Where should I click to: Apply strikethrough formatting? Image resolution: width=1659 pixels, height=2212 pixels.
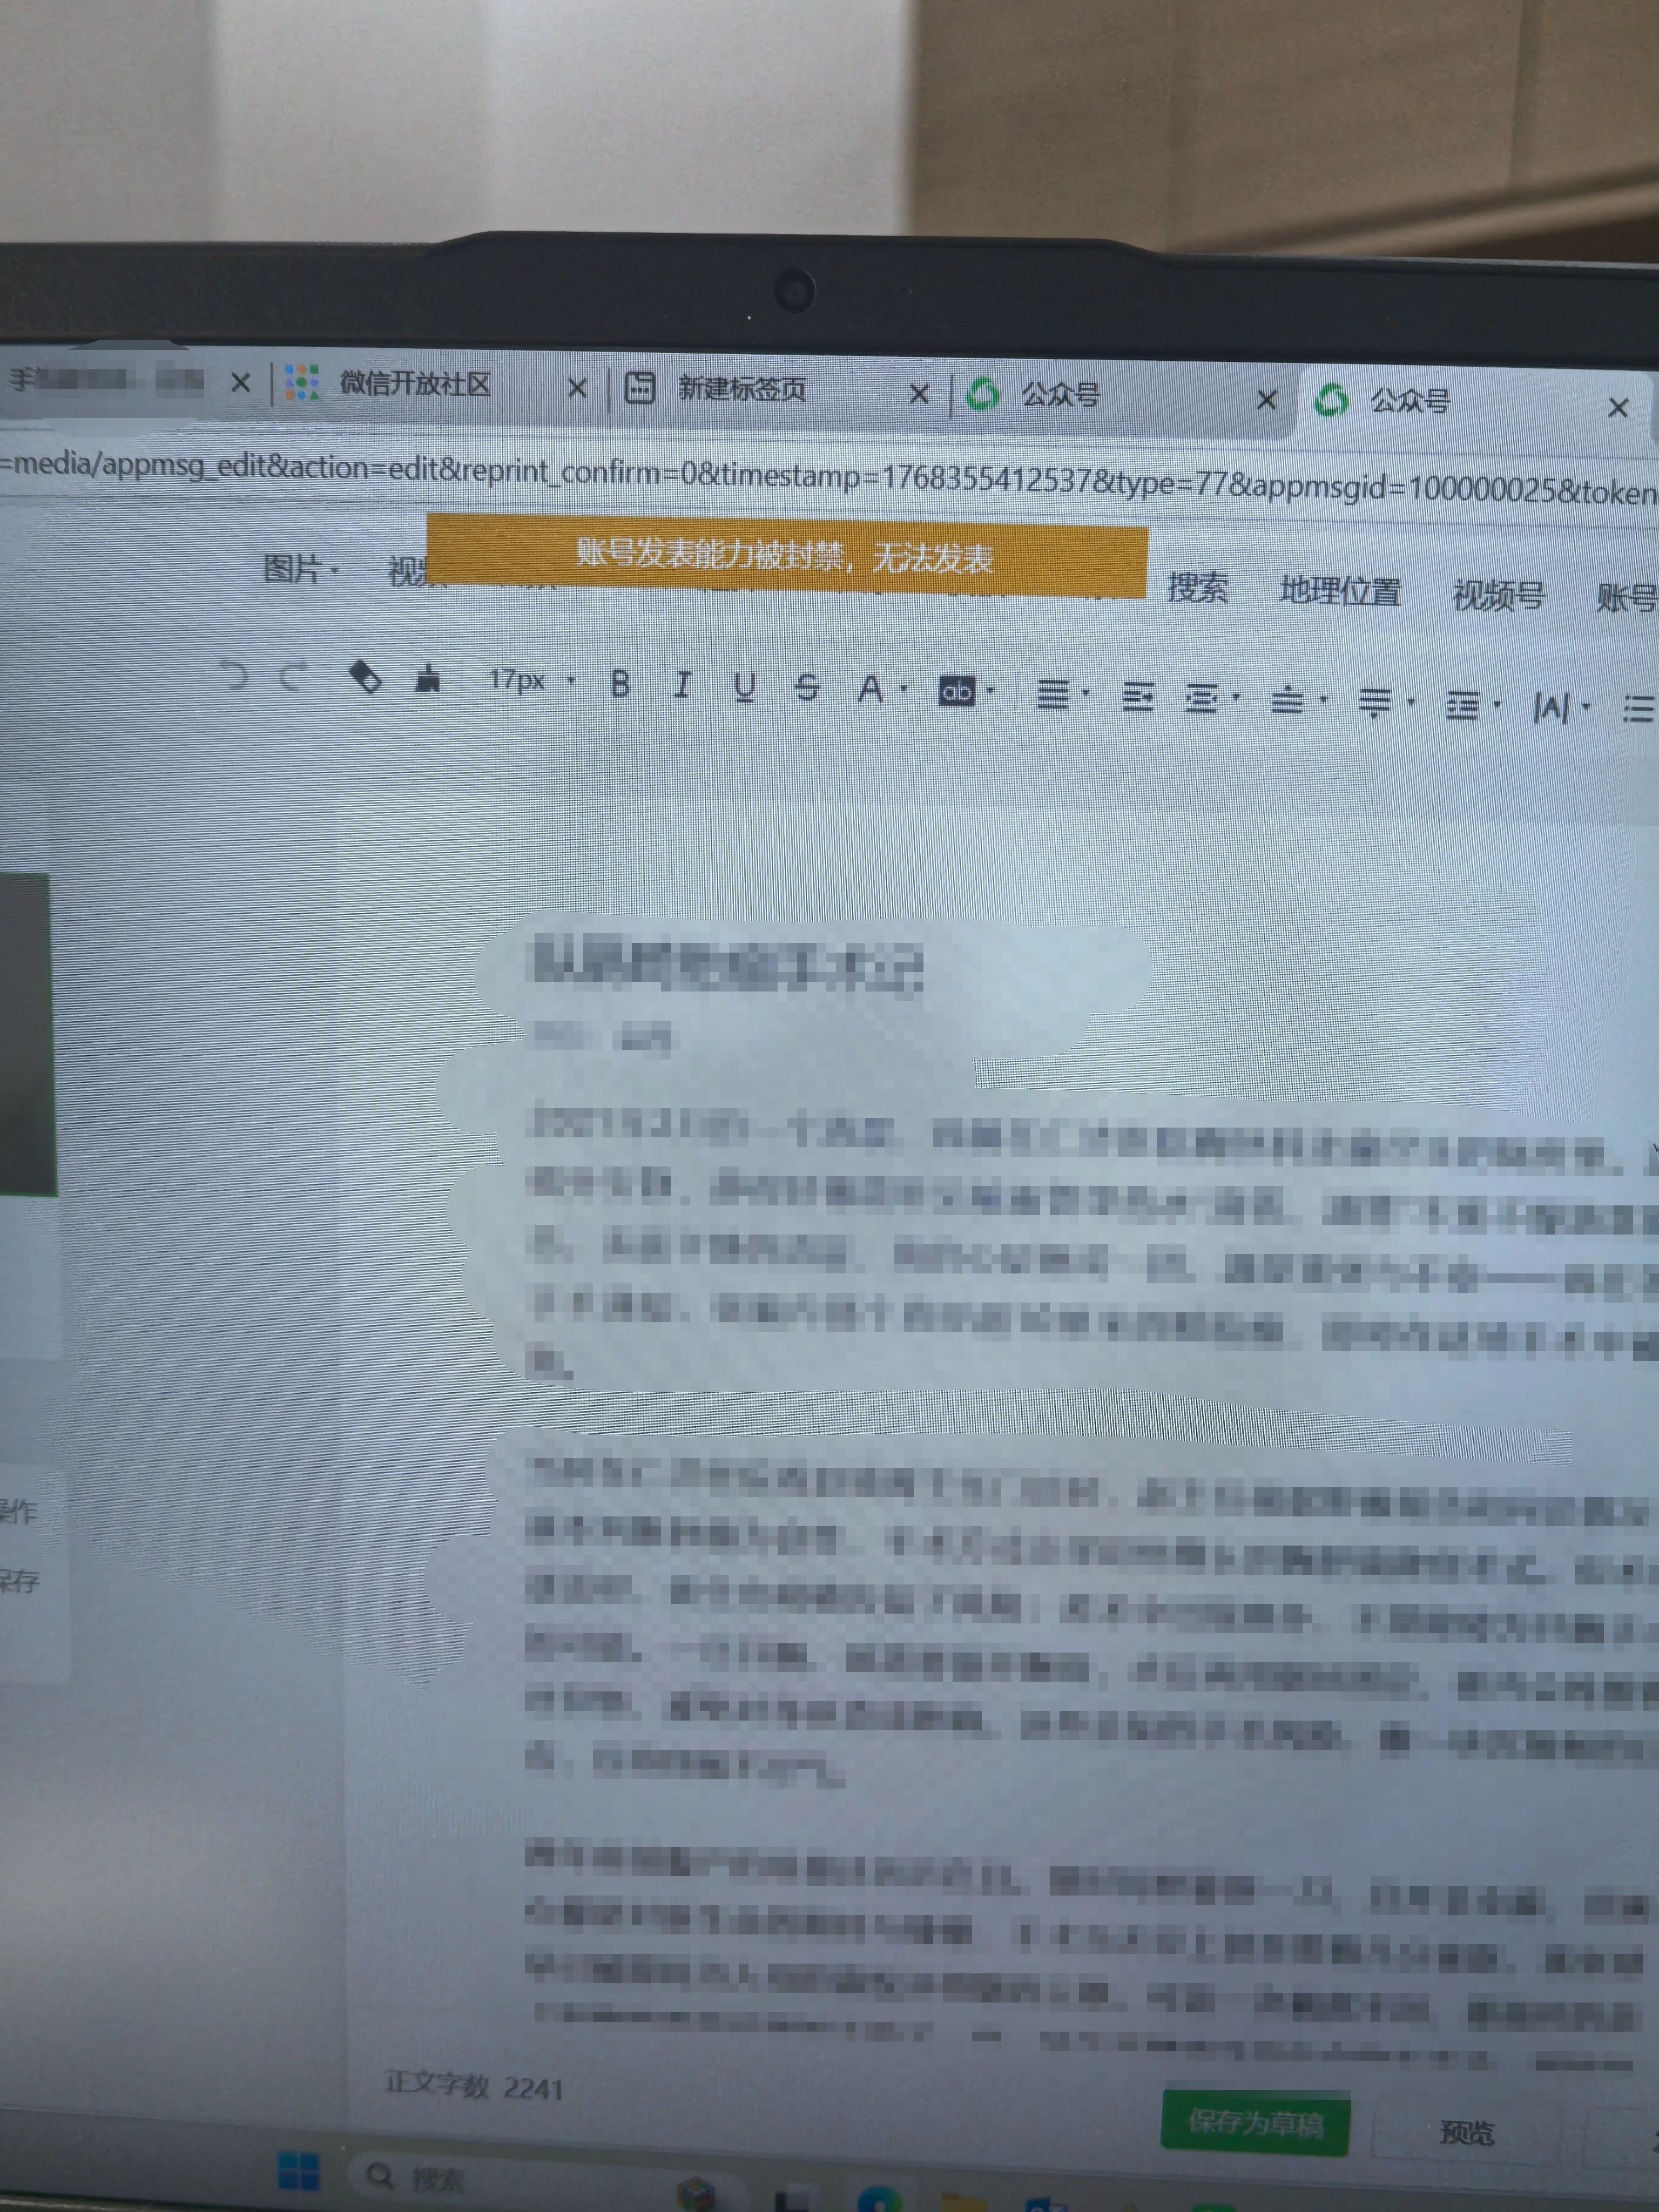[806, 688]
